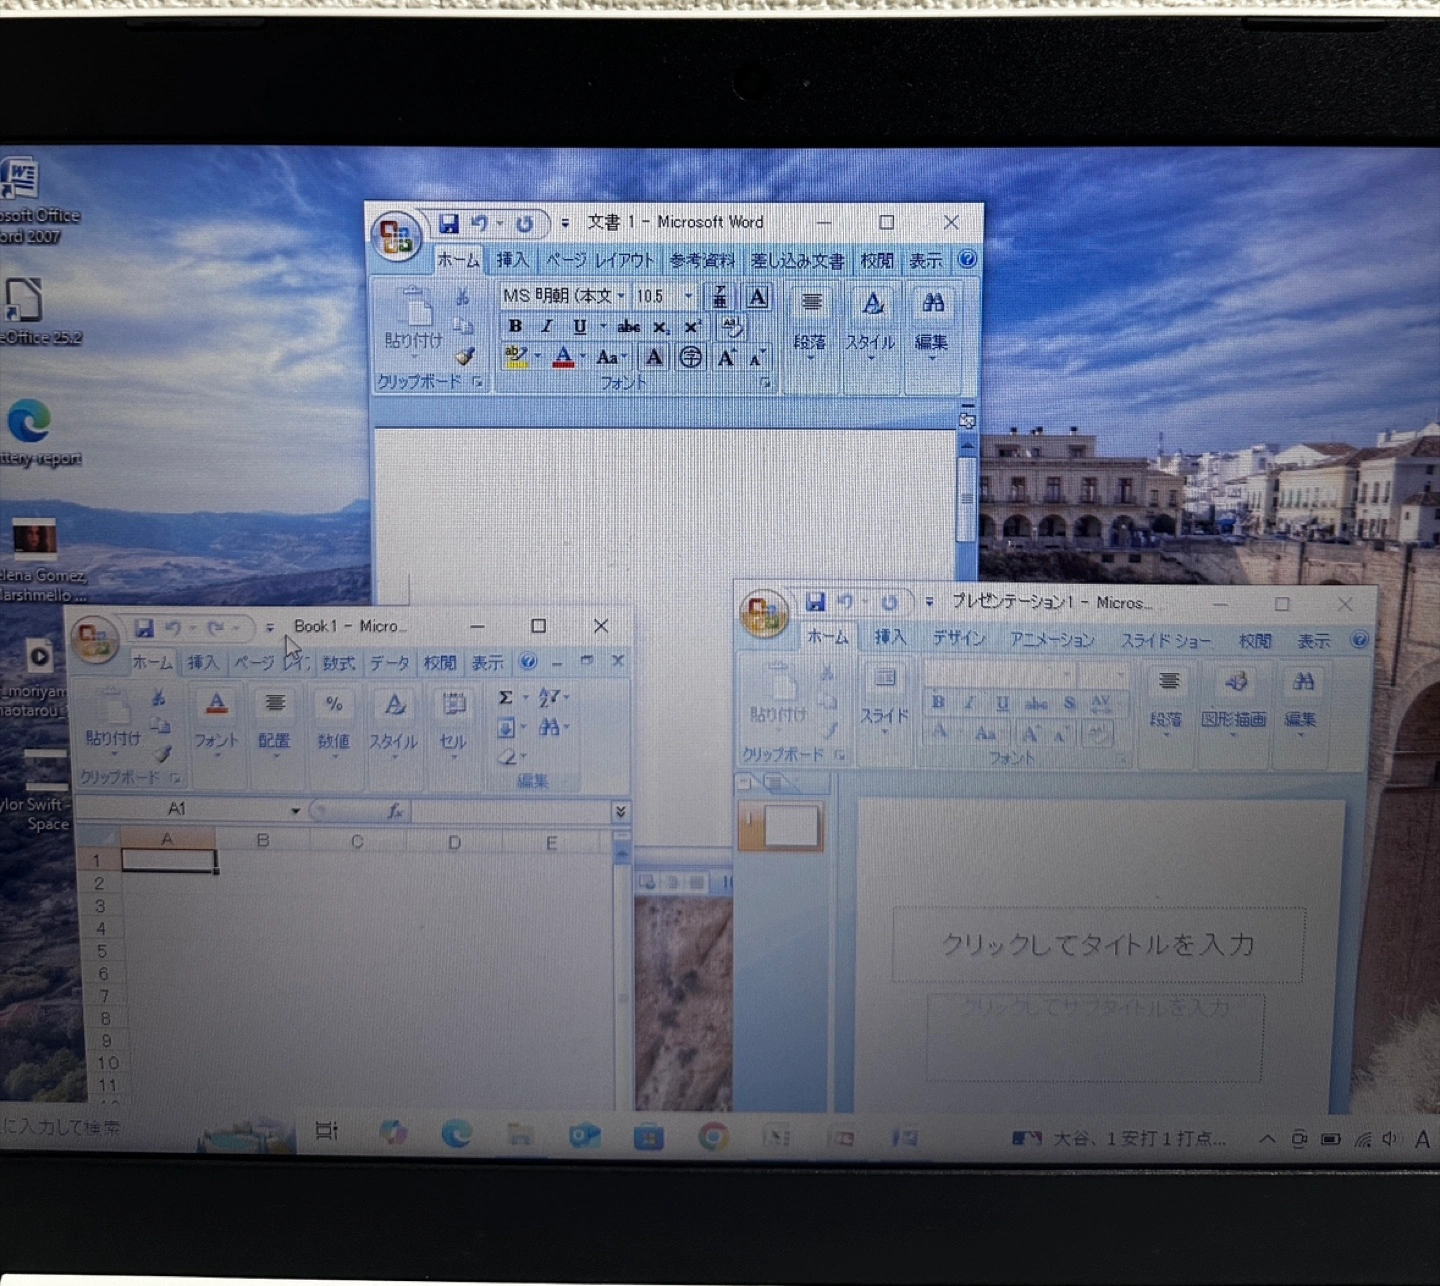Save the Word document via quick access
Screen dimensions: 1440x1286
tap(449, 223)
